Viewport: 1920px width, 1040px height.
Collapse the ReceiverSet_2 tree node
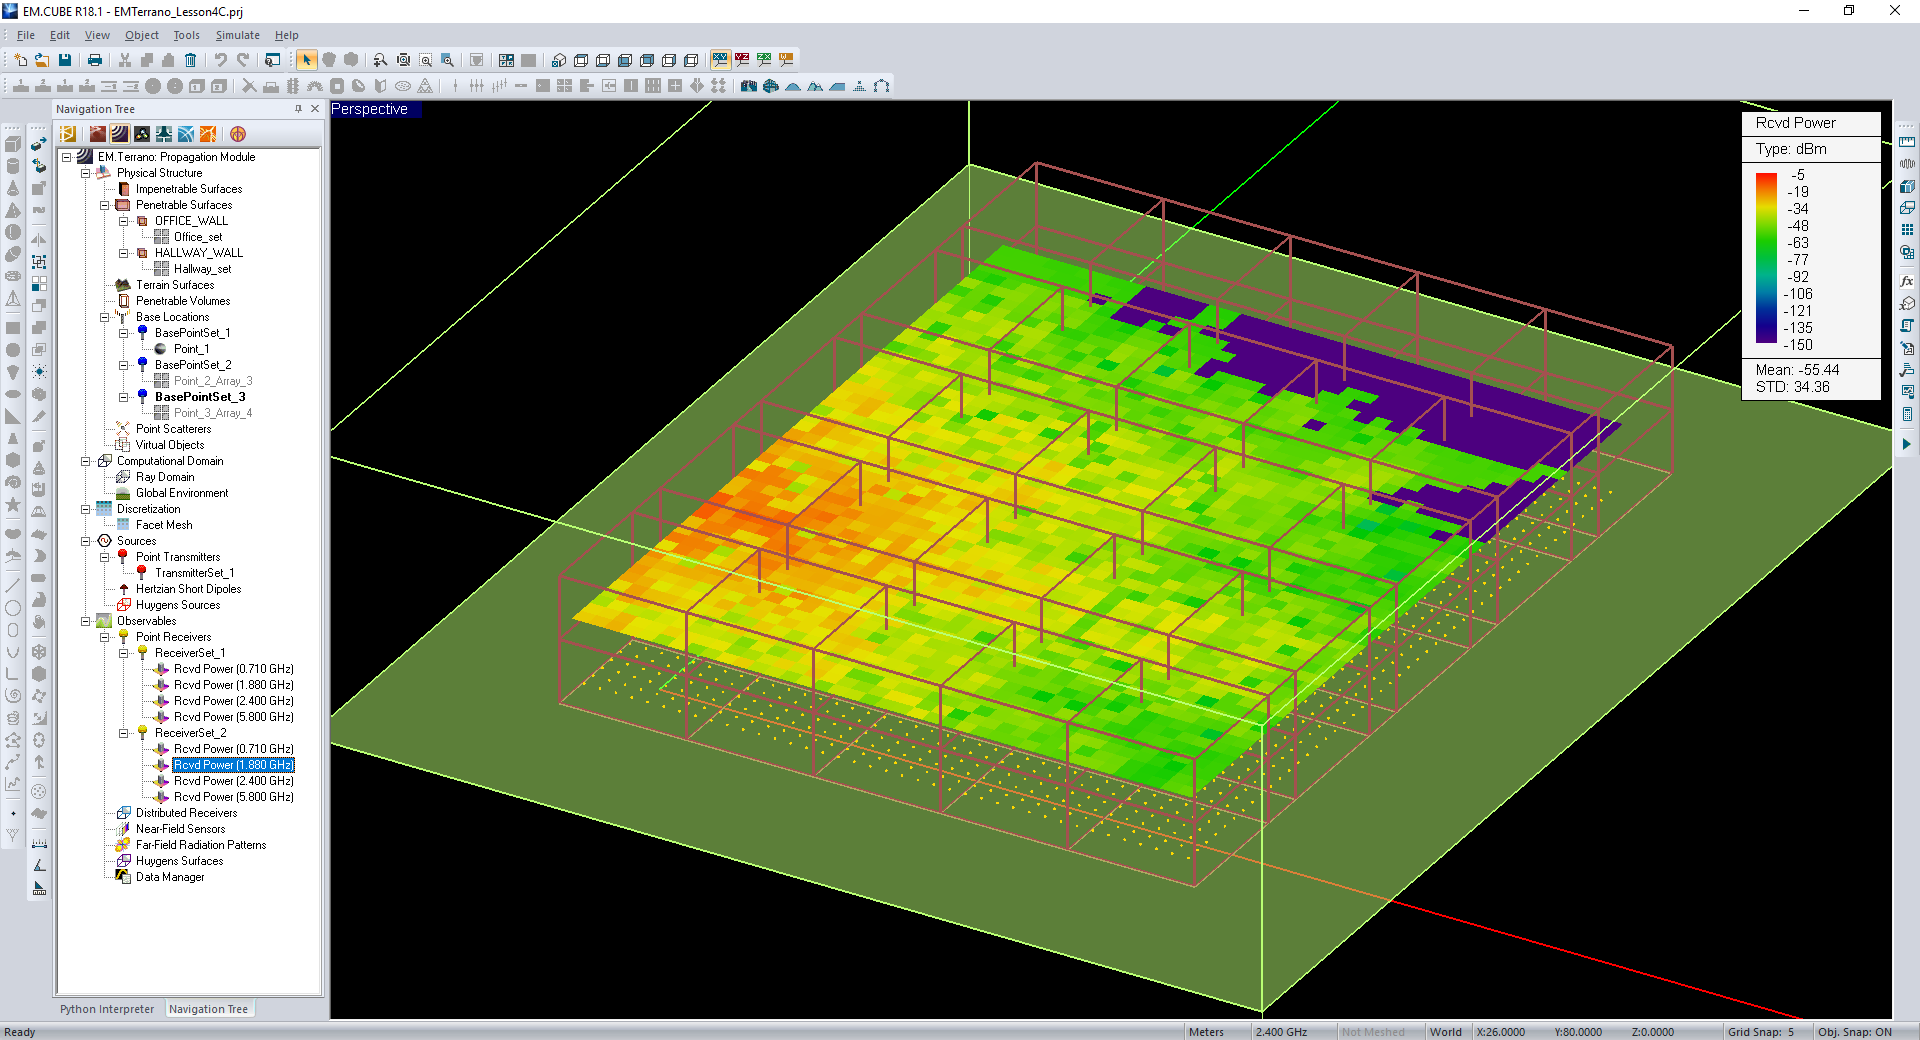pos(124,733)
